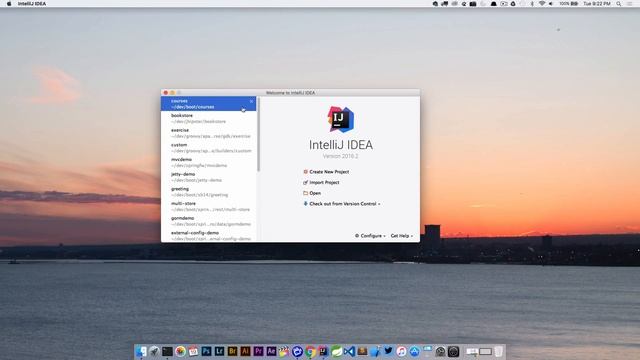Image resolution: width=640 pixels, height=360 pixels.
Task: Open the courses recent project
Action: point(208,104)
